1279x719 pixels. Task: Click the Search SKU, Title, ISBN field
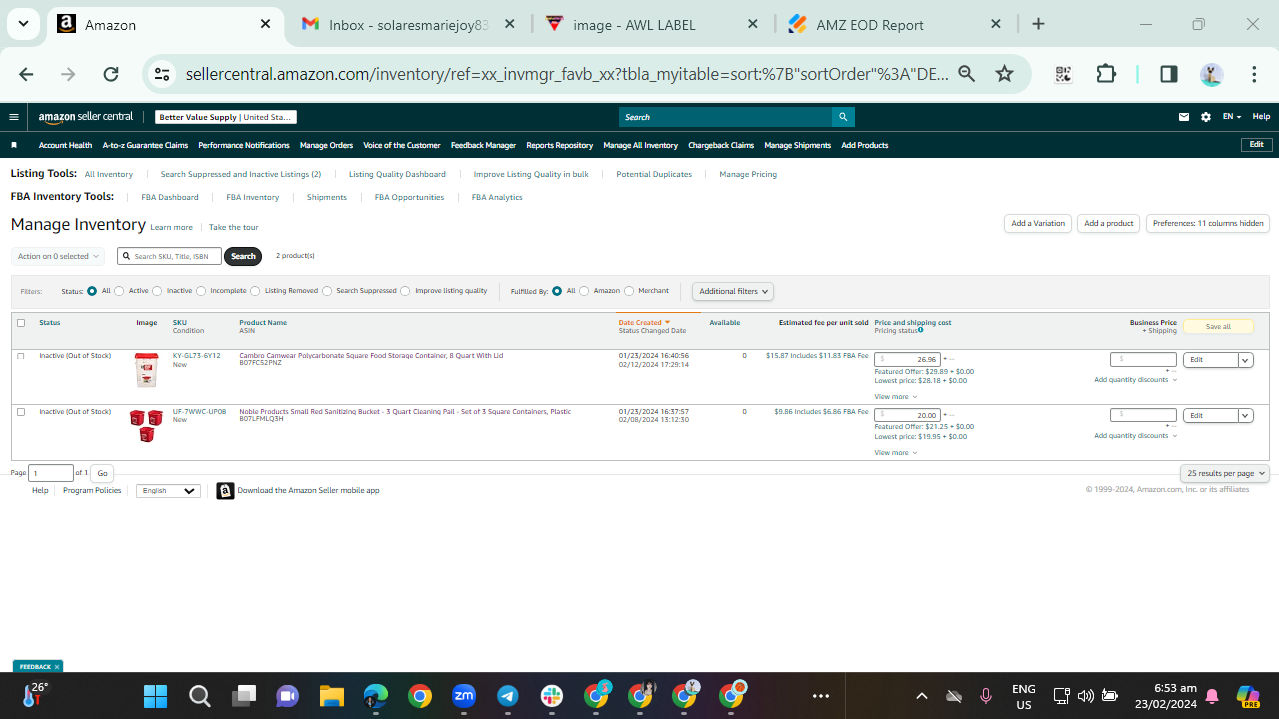169,256
